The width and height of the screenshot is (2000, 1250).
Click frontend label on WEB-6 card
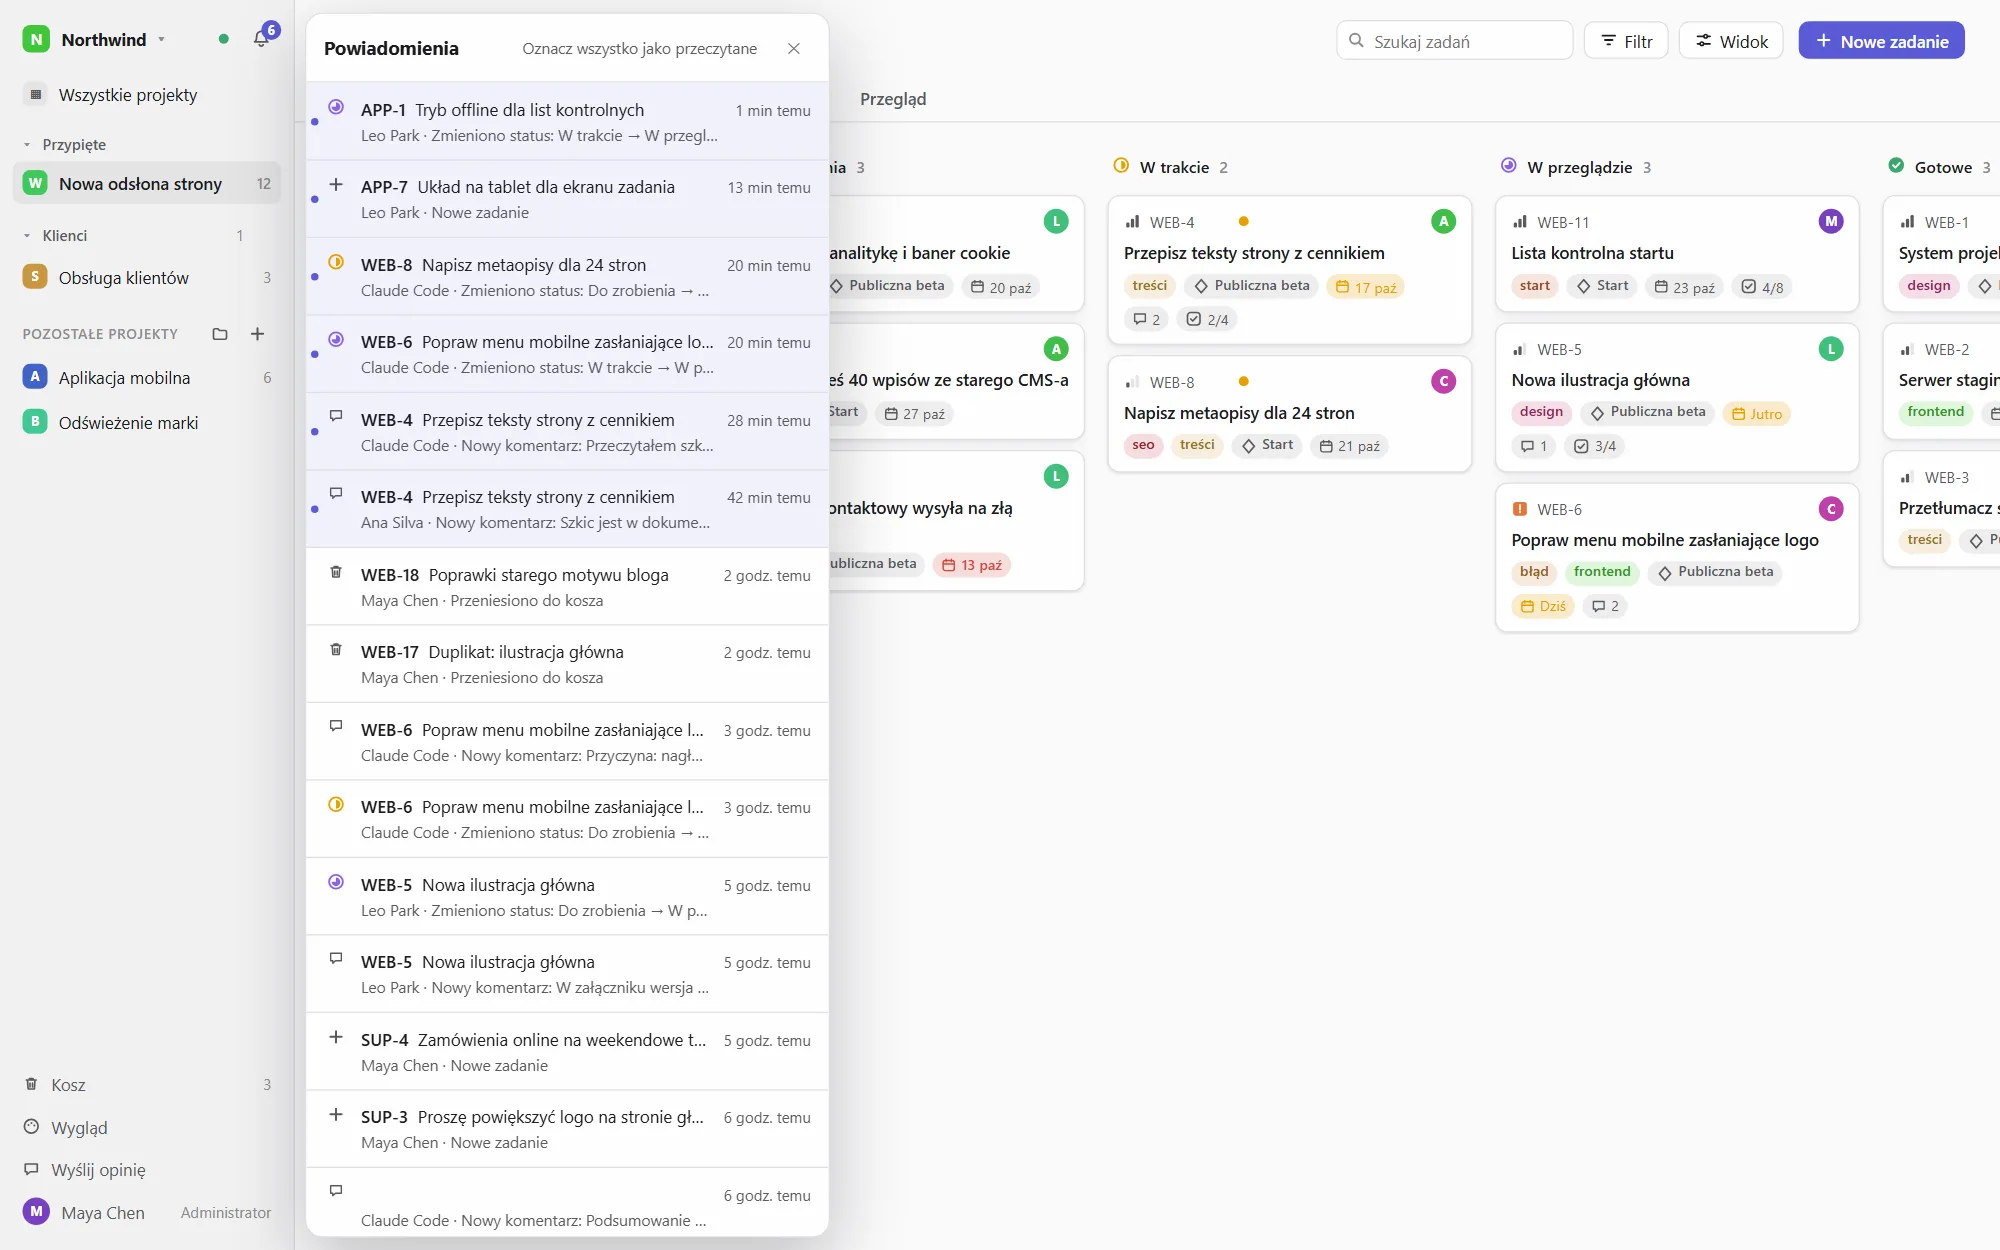(x=1602, y=572)
